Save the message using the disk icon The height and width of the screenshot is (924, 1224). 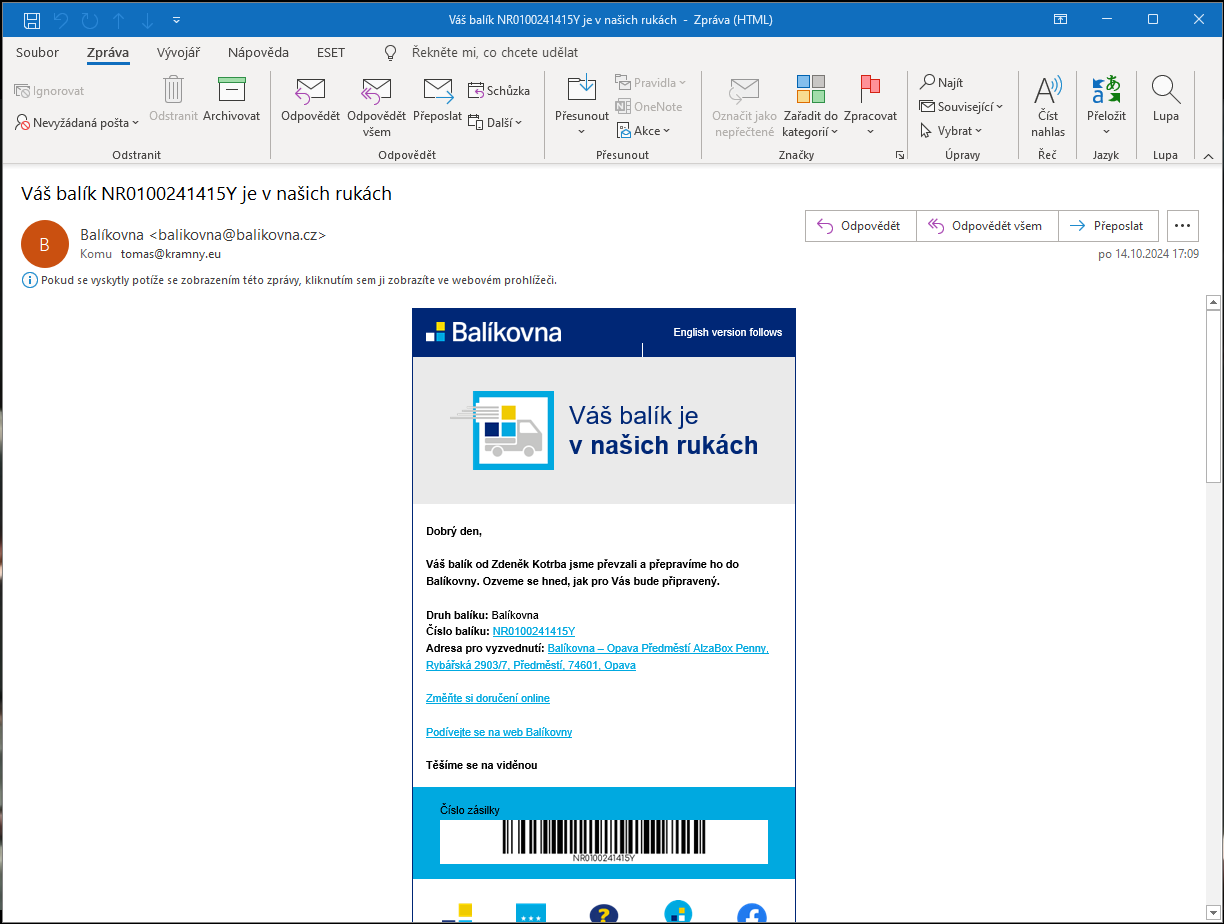(31, 20)
